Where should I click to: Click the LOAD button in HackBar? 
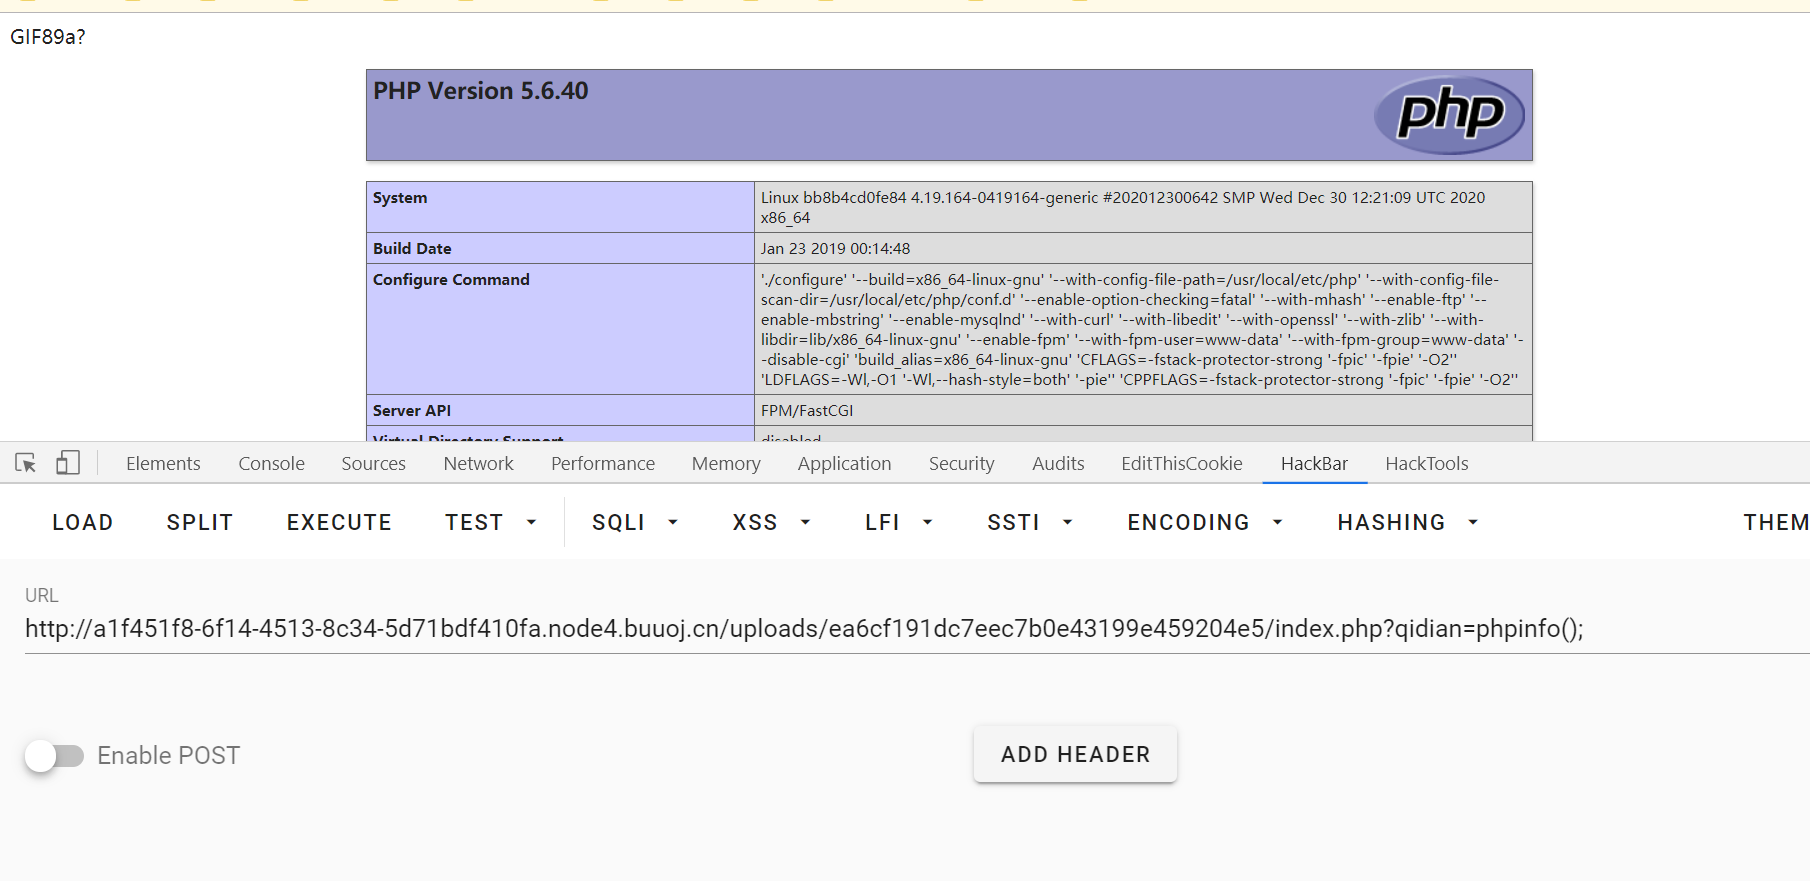point(83,522)
